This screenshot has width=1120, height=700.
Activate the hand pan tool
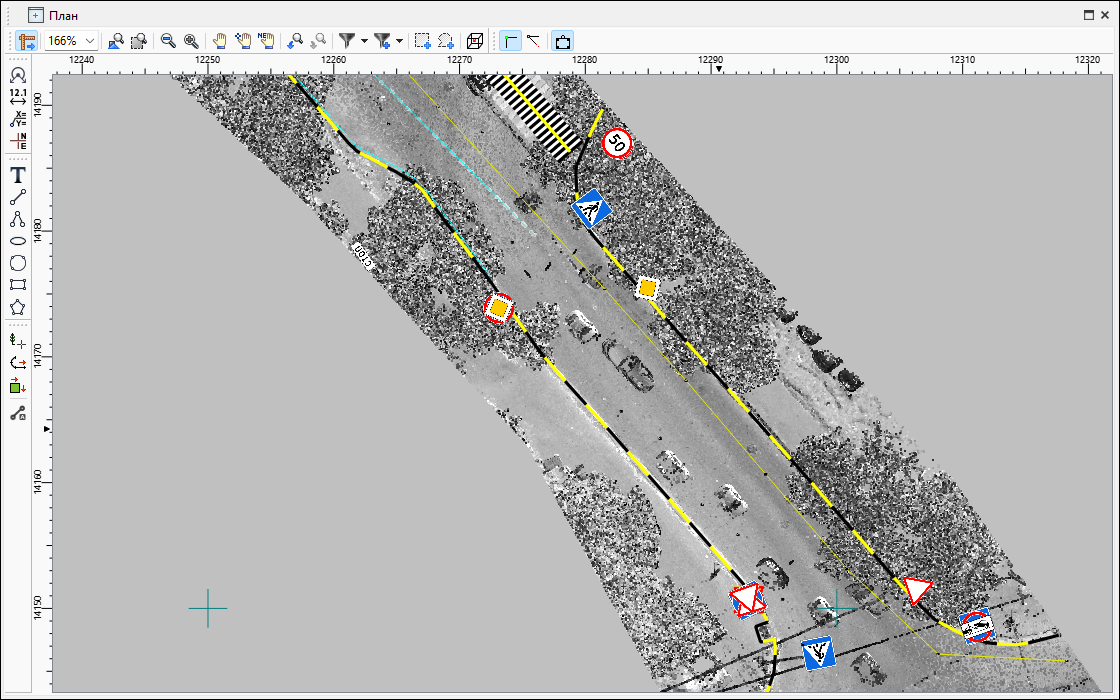pyautogui.click(x=219, y=41)
